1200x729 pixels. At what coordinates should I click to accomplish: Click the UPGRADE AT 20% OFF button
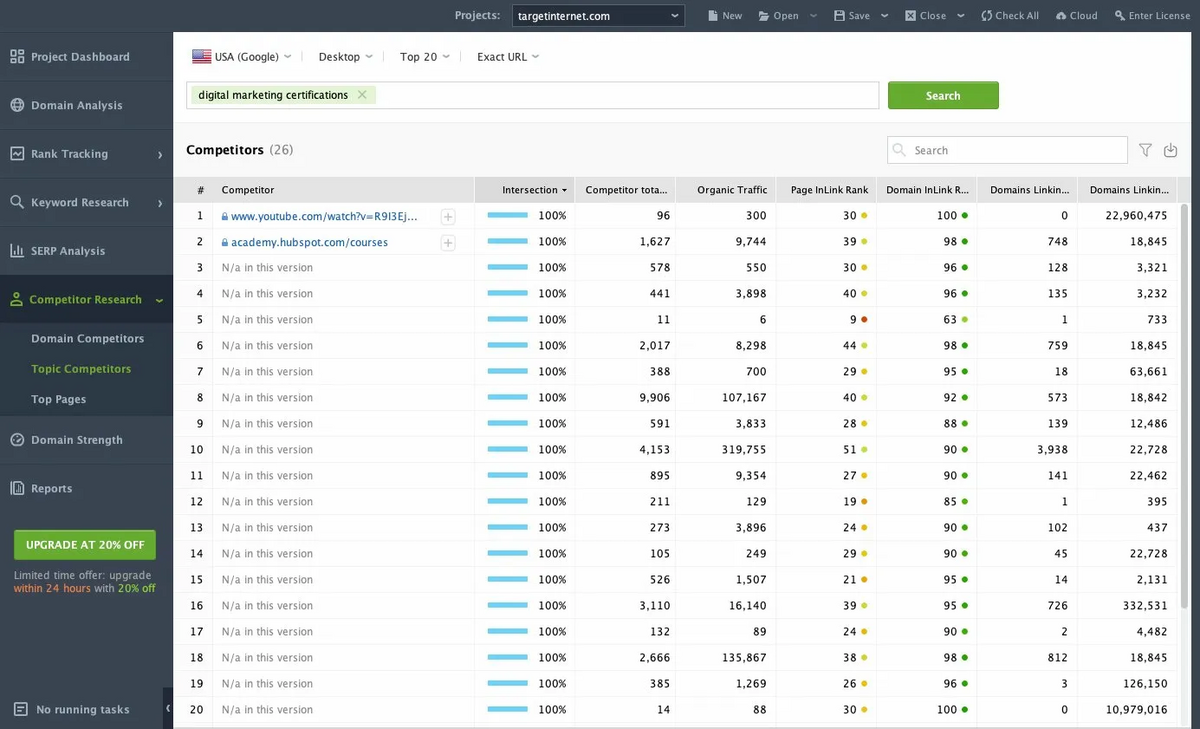(85, 545)
